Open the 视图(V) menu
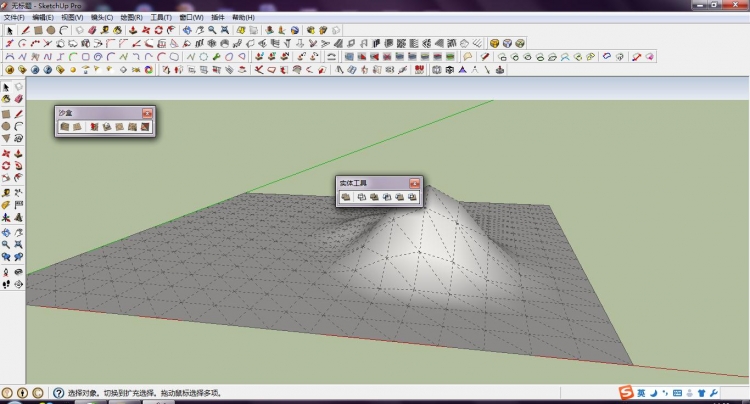The width and height of the screenshot is (750, 404). (72, 18)
